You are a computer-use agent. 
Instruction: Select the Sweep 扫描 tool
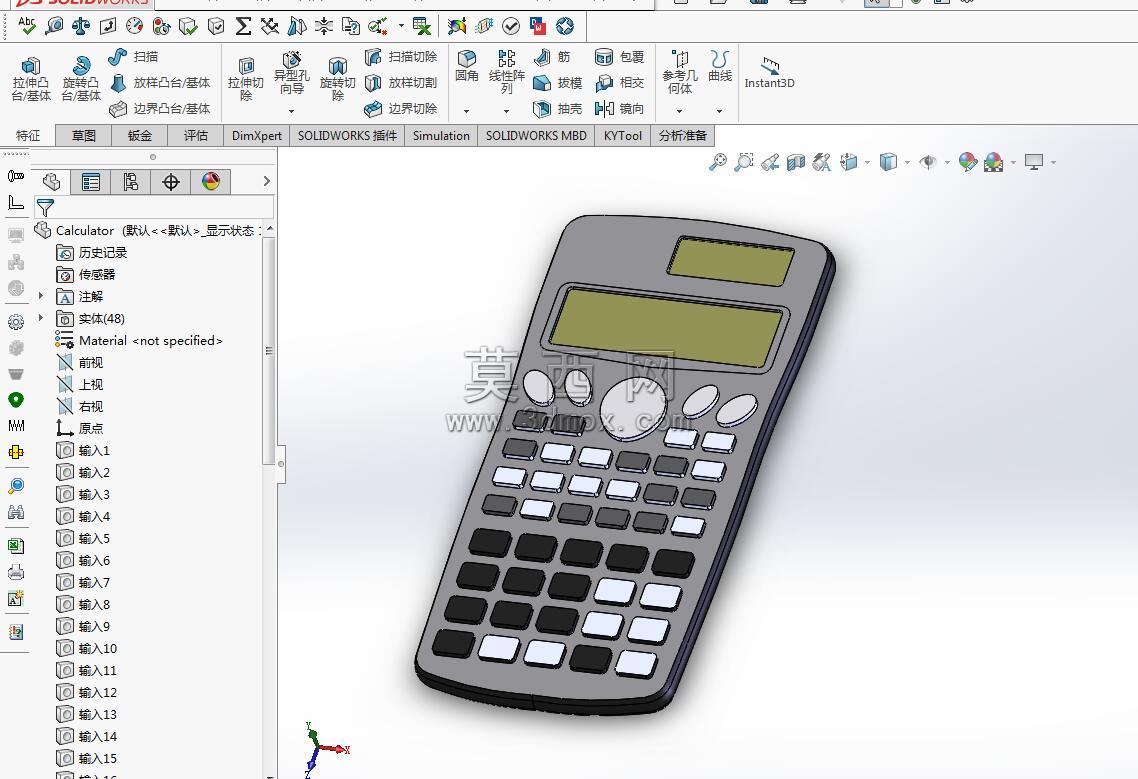tap(133, 57)
